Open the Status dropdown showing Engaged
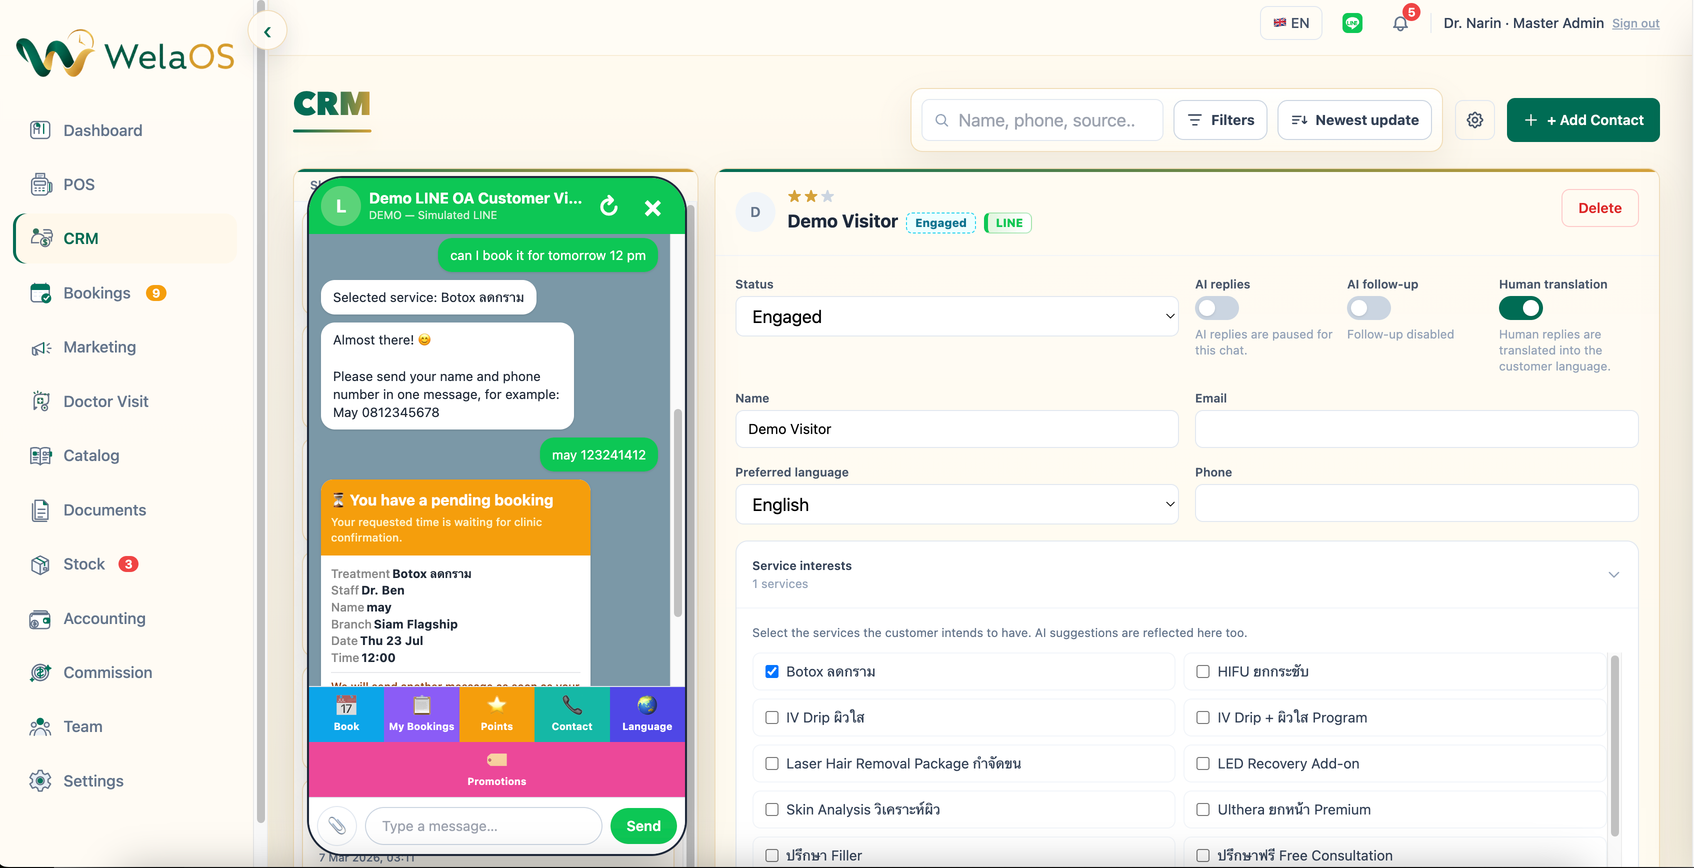Viewport: 1694px width, 868px height. coord(957,317)
